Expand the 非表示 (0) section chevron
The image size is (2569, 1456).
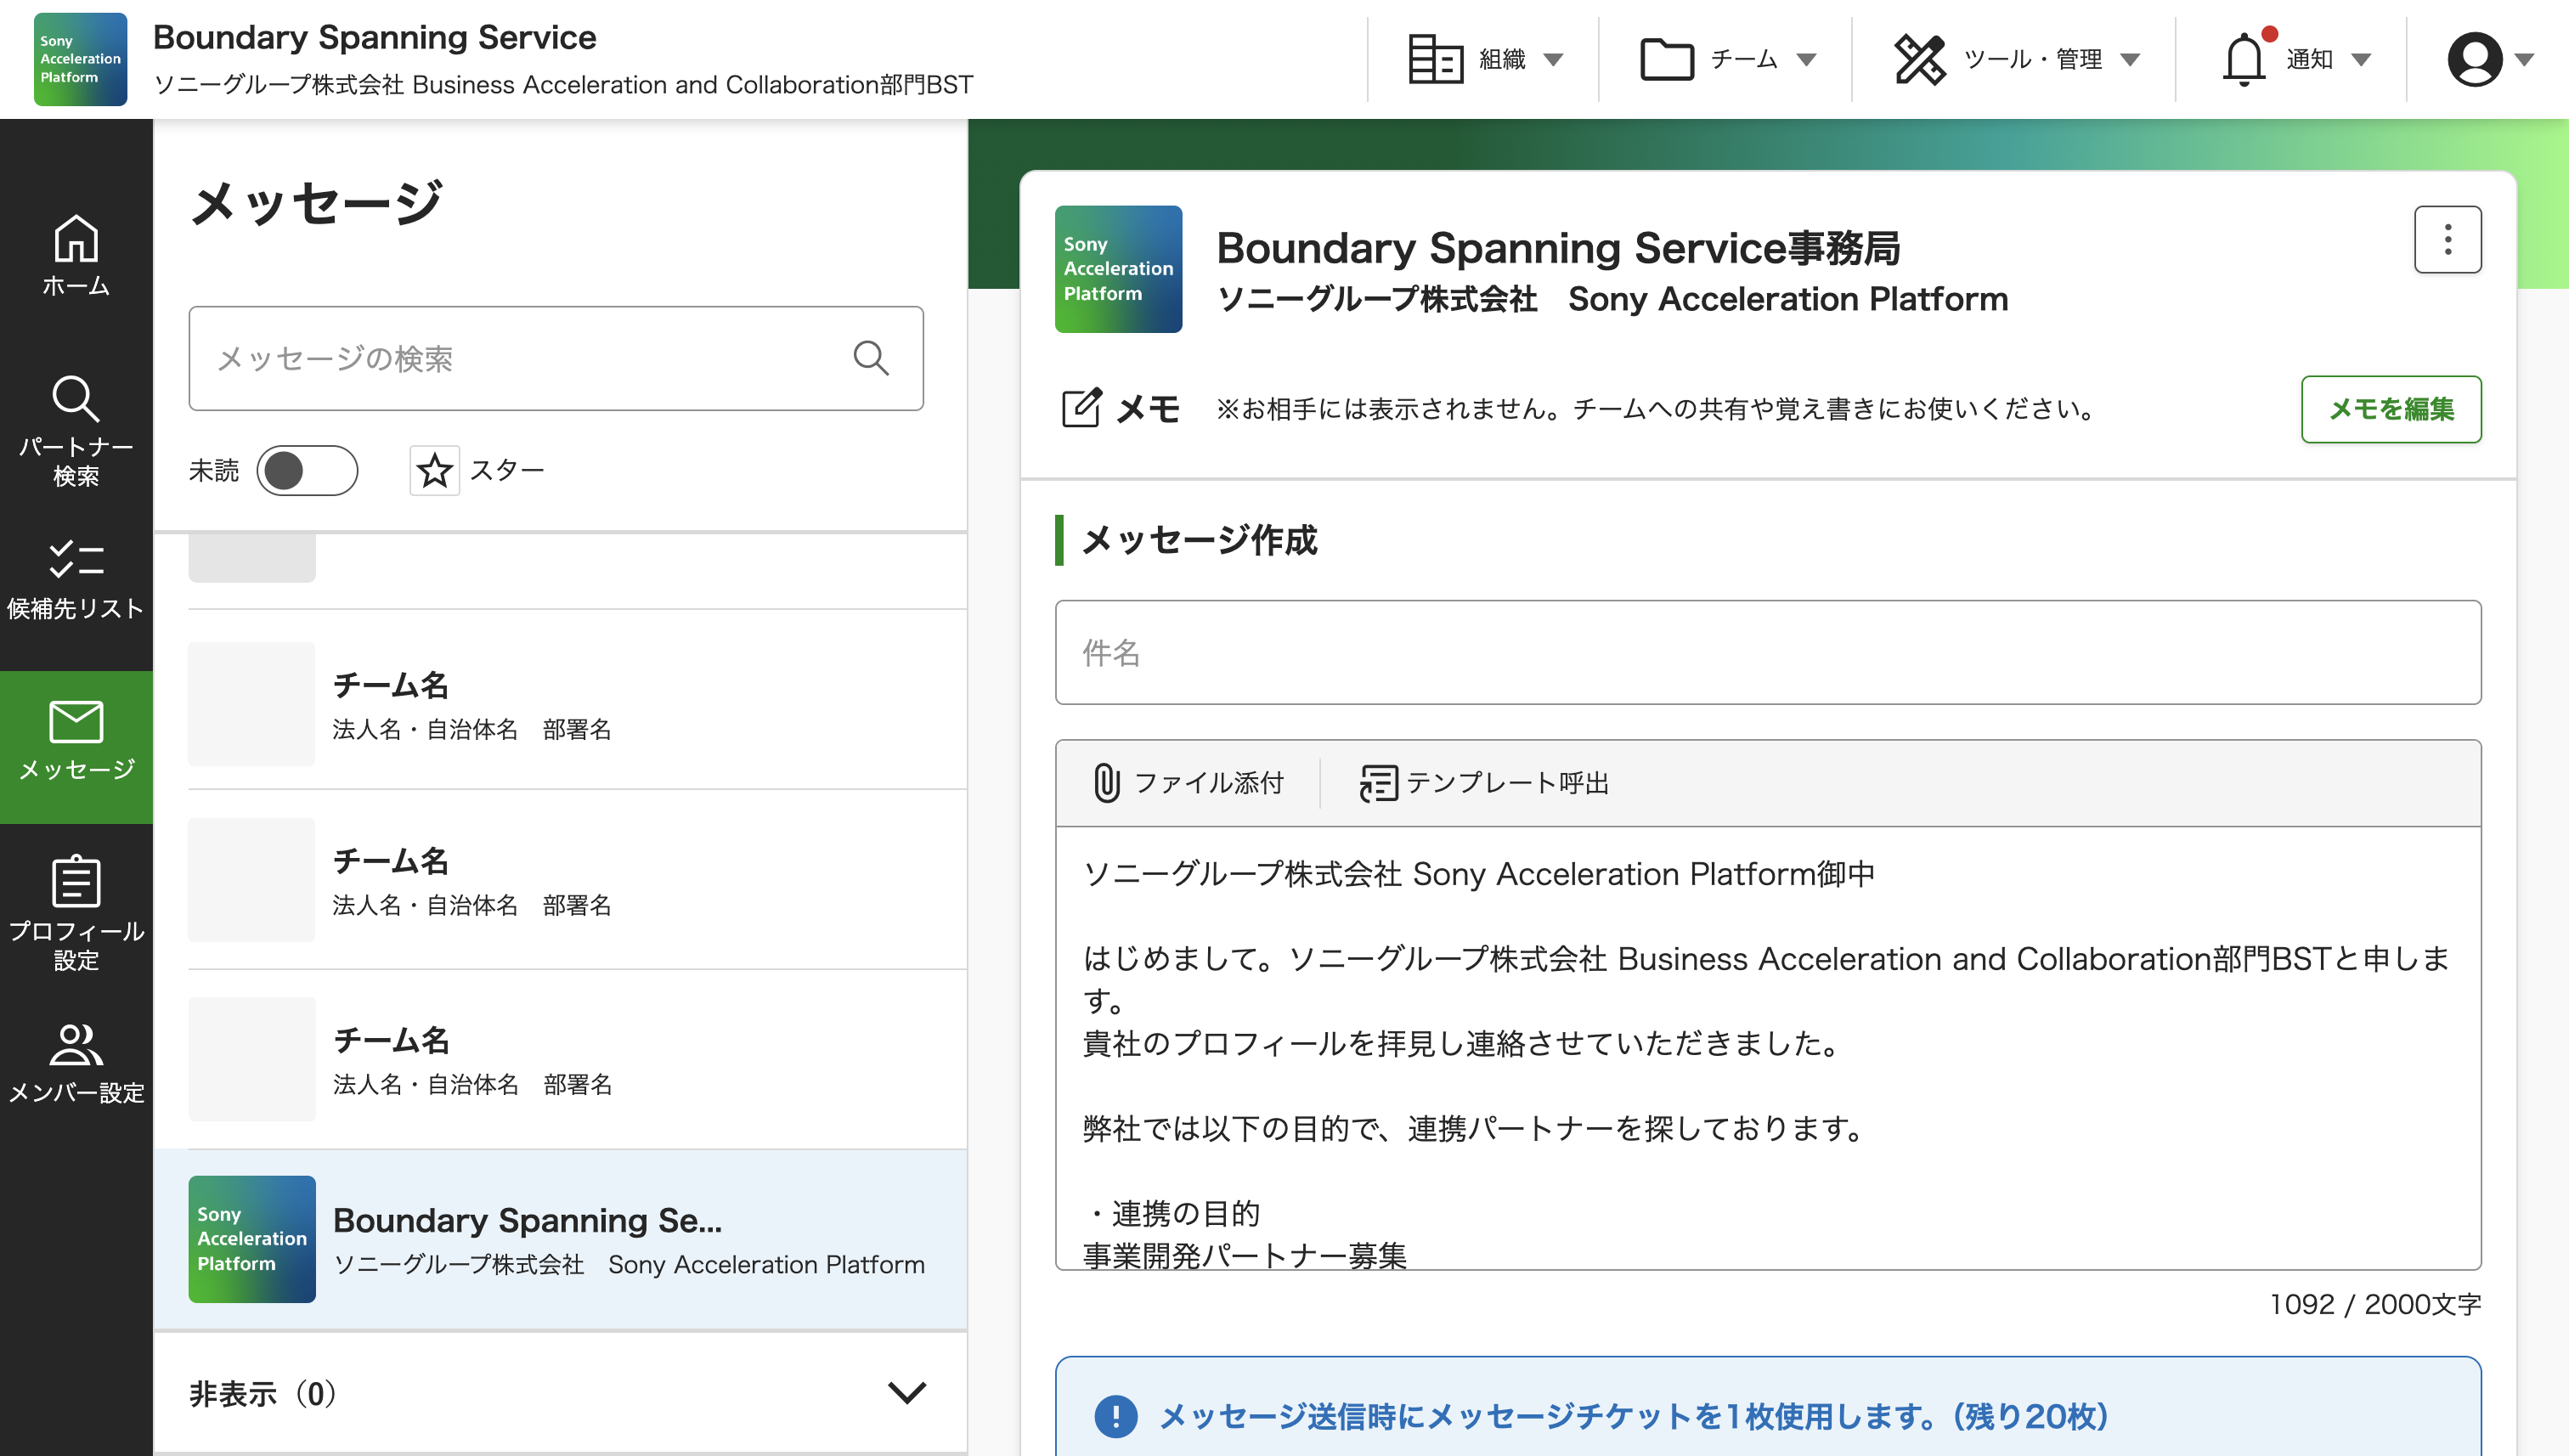pos(907,1393)
